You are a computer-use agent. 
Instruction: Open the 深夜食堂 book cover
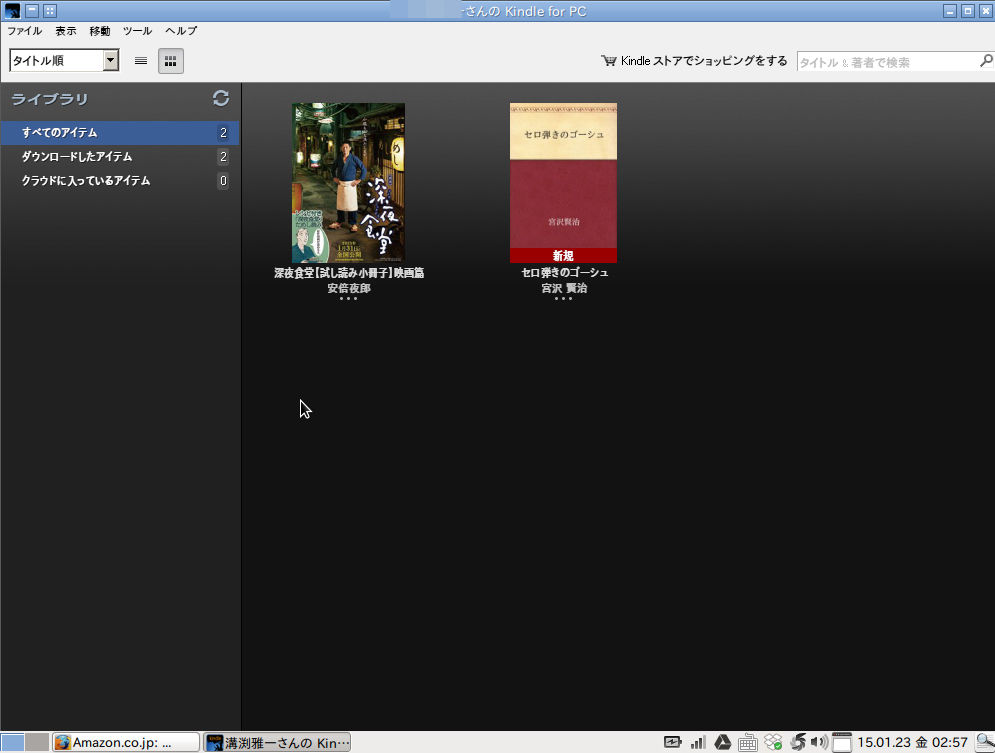pyautogui.click(x=348, y=183)
